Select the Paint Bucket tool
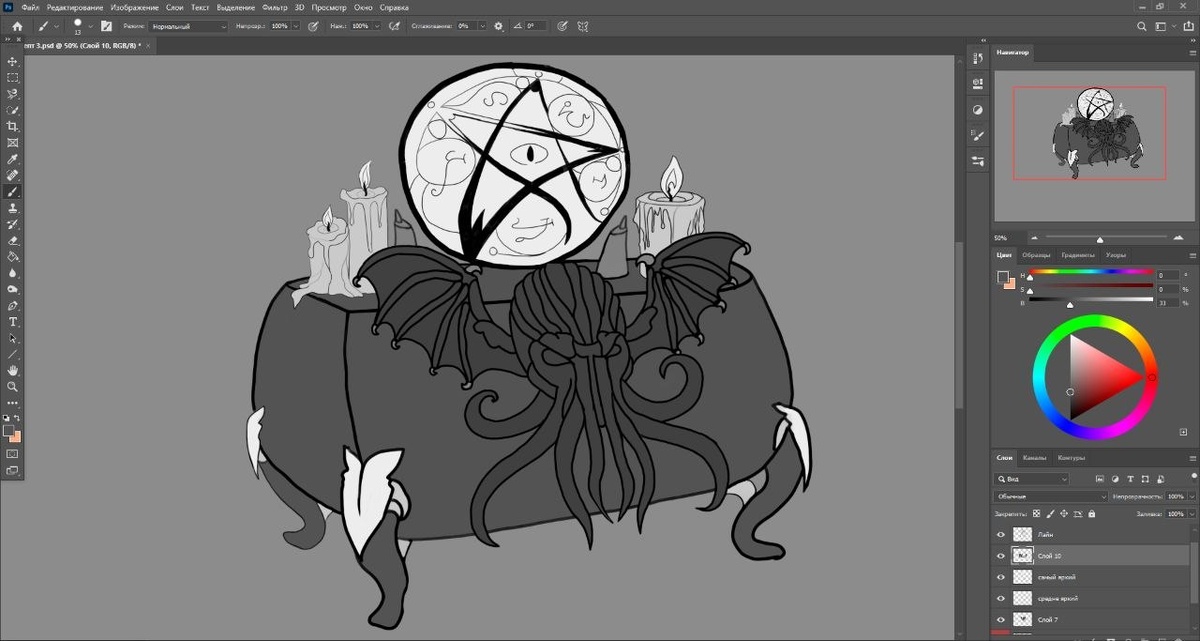The image size is (1200, 641). click(x=13, y=256)
